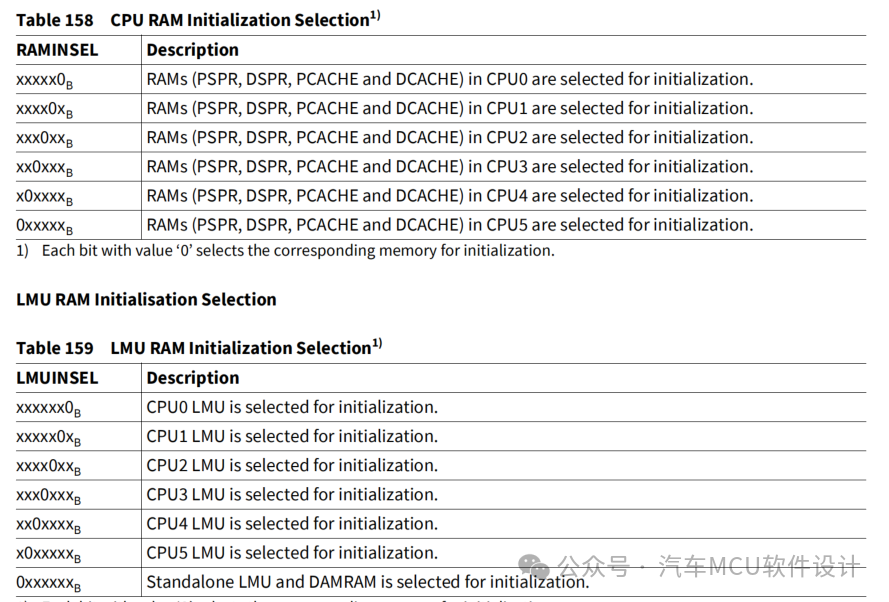Select the xxx0xxB RAMINSEL cell
The width and height of the screenshot is (889, 602).
pos(44,139)
